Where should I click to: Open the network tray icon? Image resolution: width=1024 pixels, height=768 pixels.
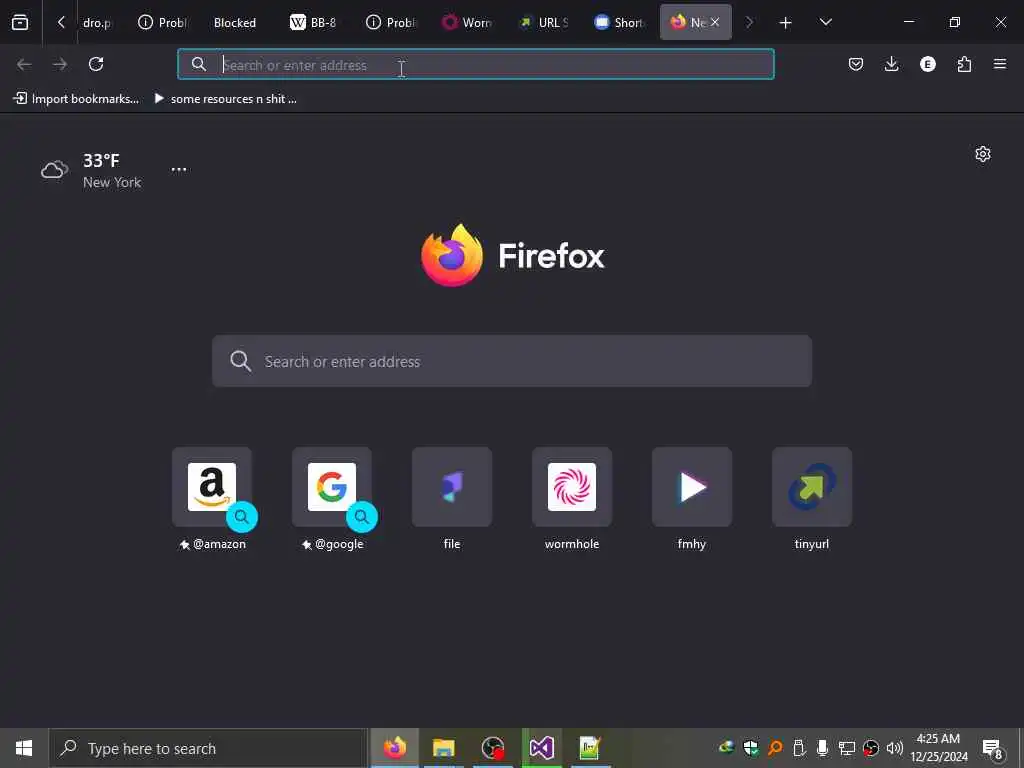tap(846, 748)
